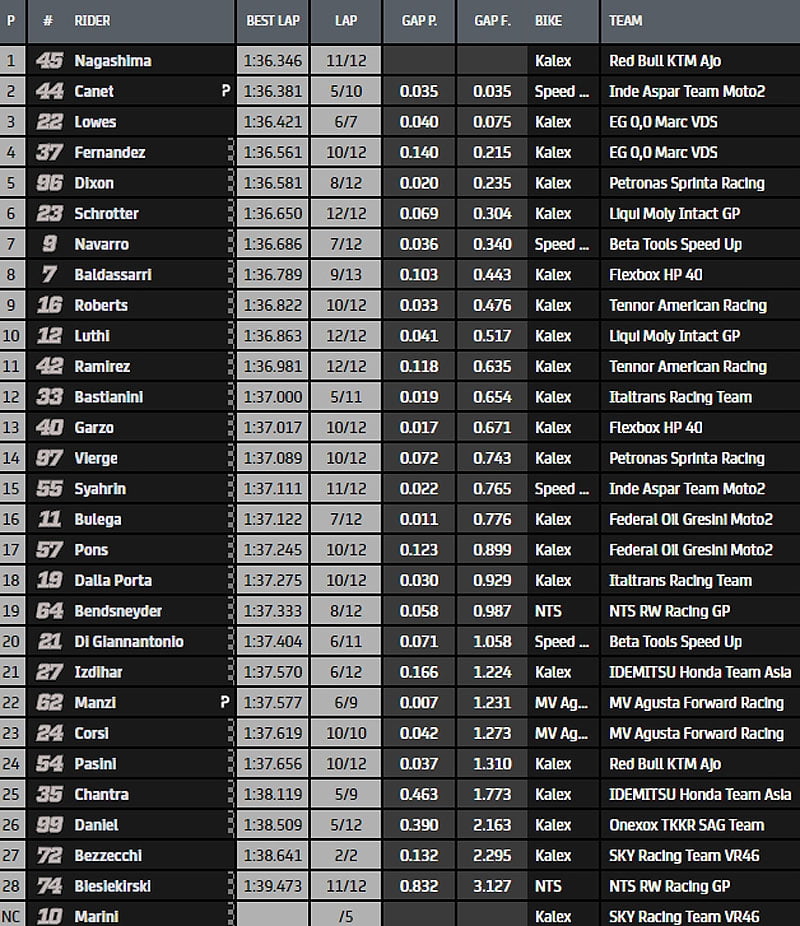Click Lowes' number 22 badge
Image resolution: width=800 pixels, height=926 pixels.
(48, 122)
